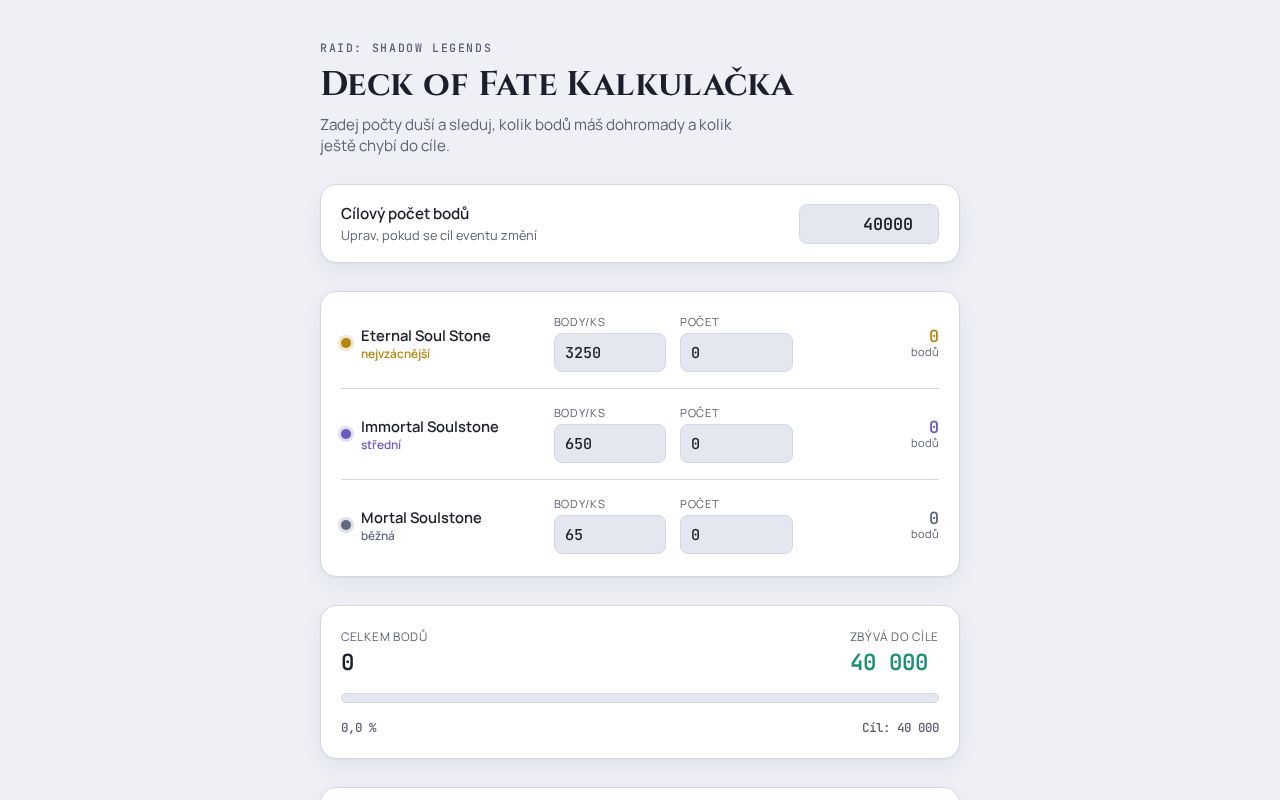
Task: Click the Cílový počet bodů label
Action: tap(405, 214)
